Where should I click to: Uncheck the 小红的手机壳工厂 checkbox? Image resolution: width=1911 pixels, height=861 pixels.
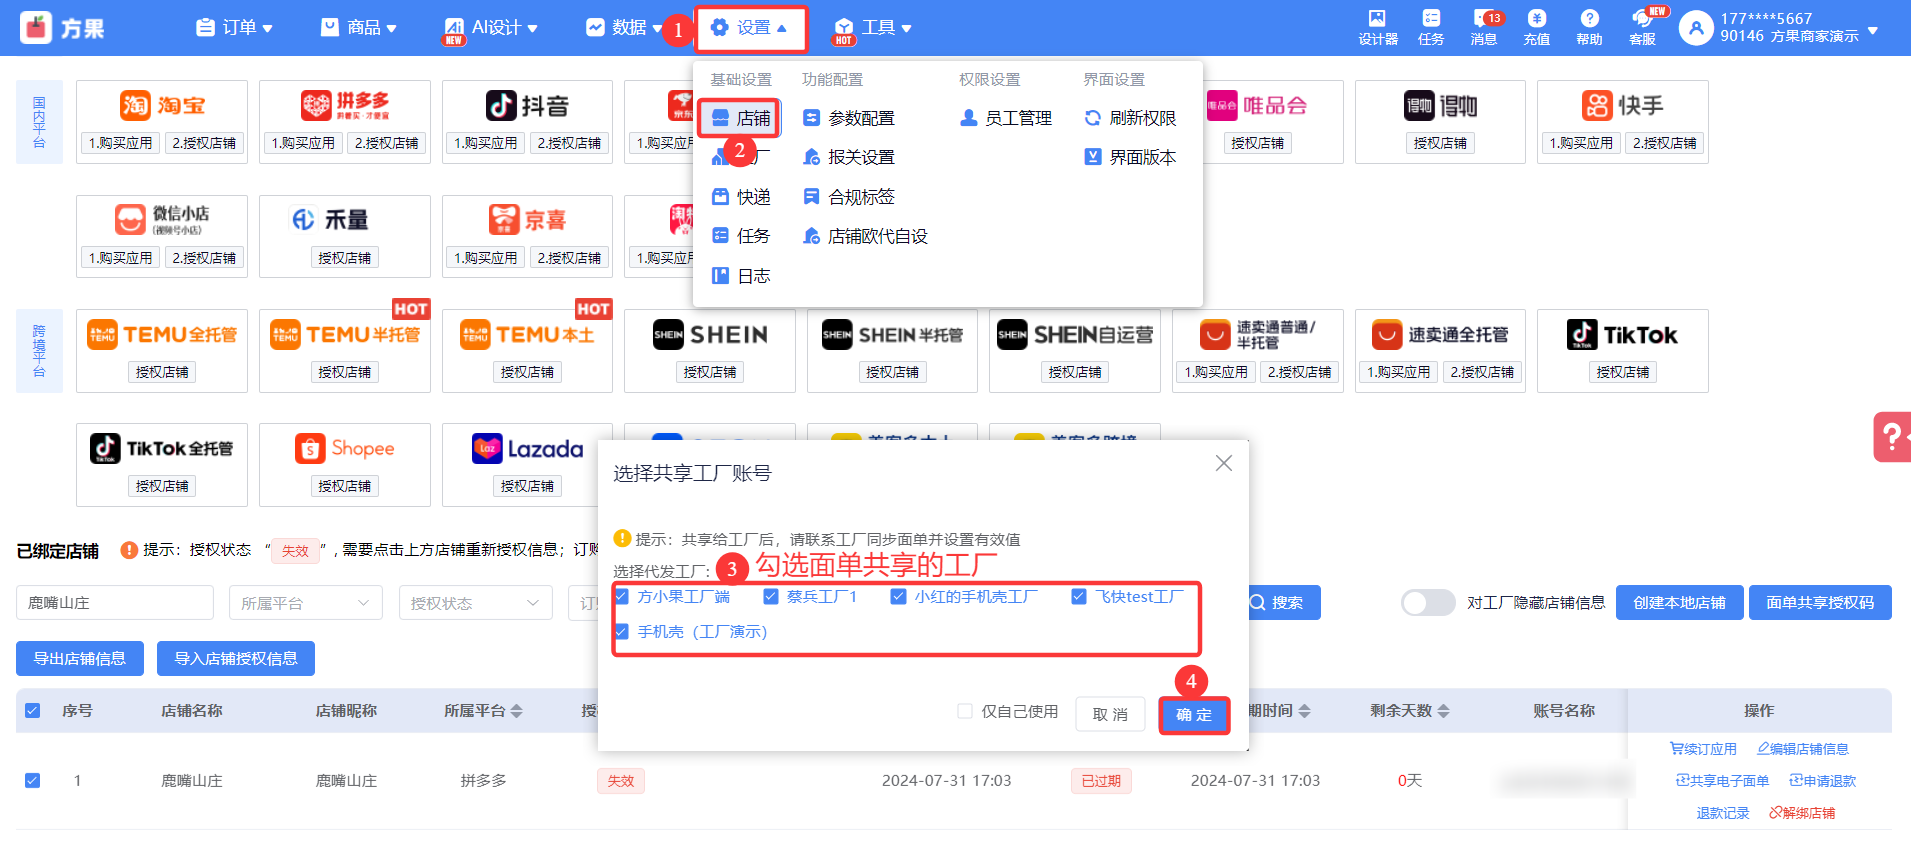[x=898, y=597]
